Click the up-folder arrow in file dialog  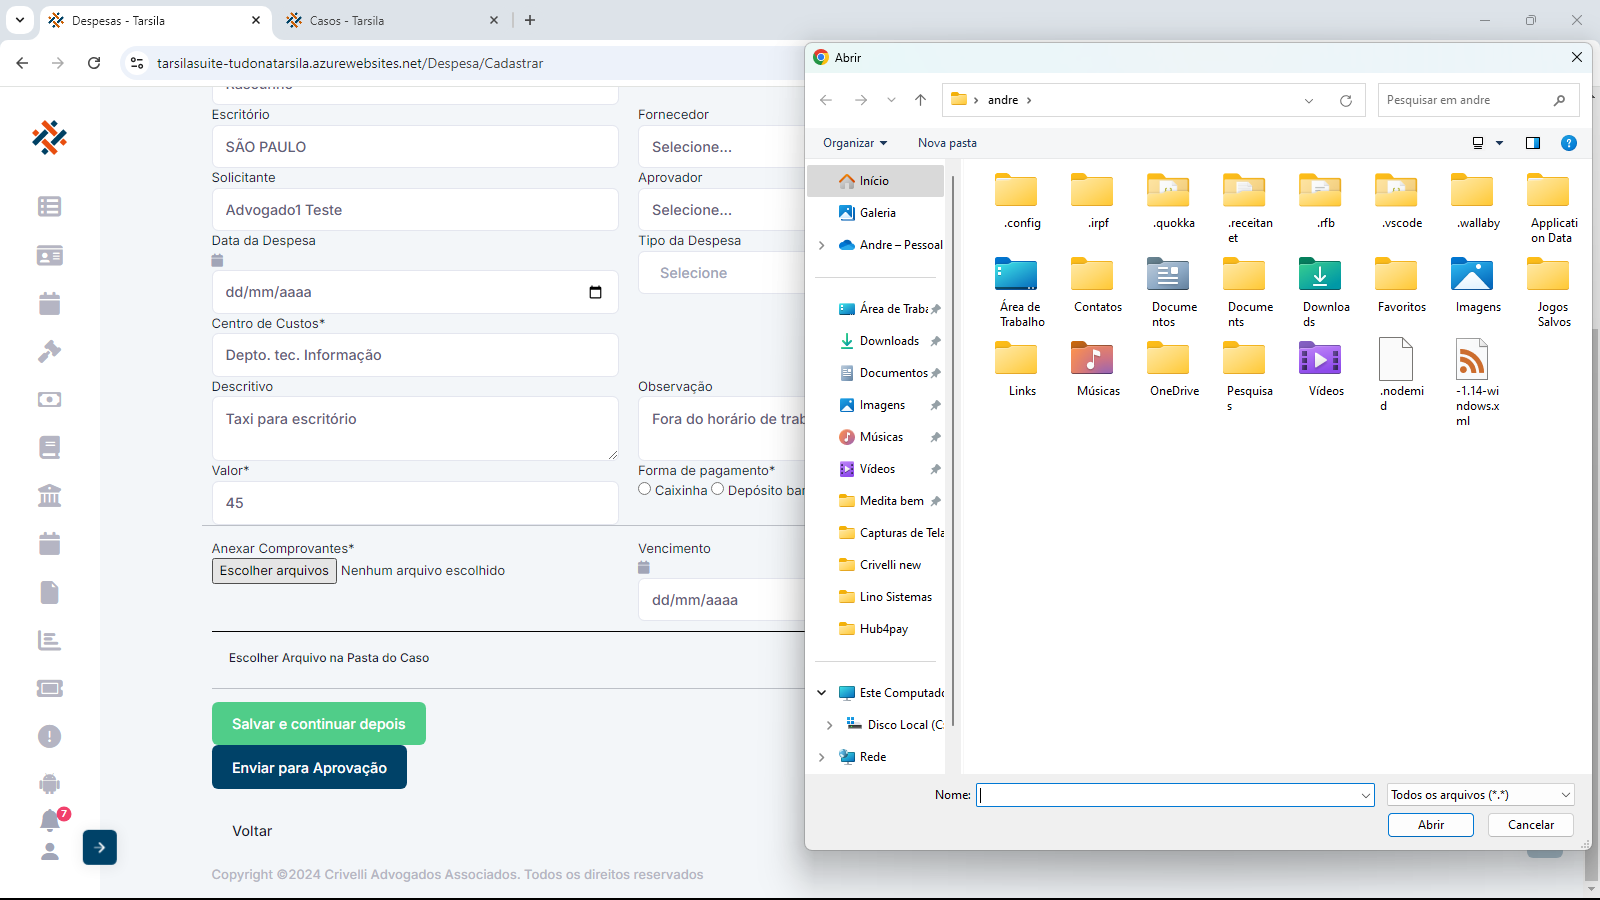click(920, 100)
